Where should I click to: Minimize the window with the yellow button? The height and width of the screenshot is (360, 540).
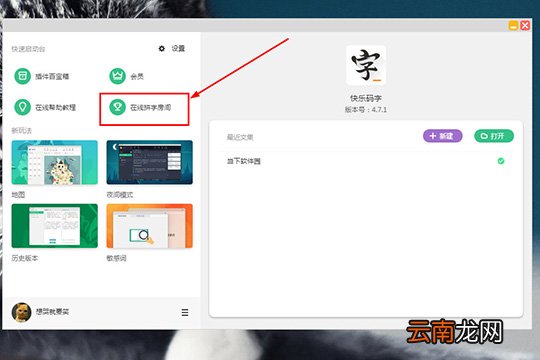[x=513, y=25]
